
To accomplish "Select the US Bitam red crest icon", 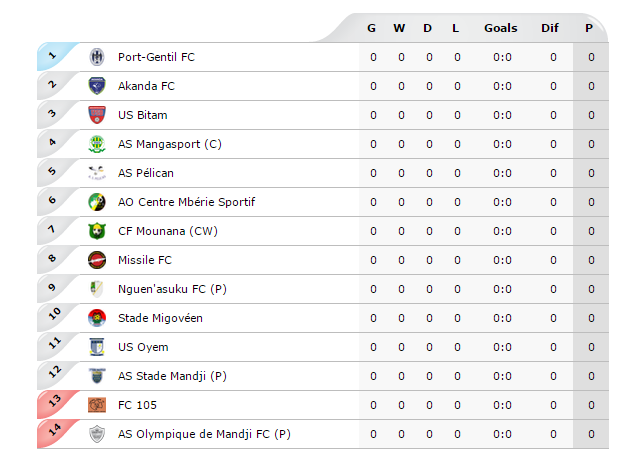I will point(97,115).
